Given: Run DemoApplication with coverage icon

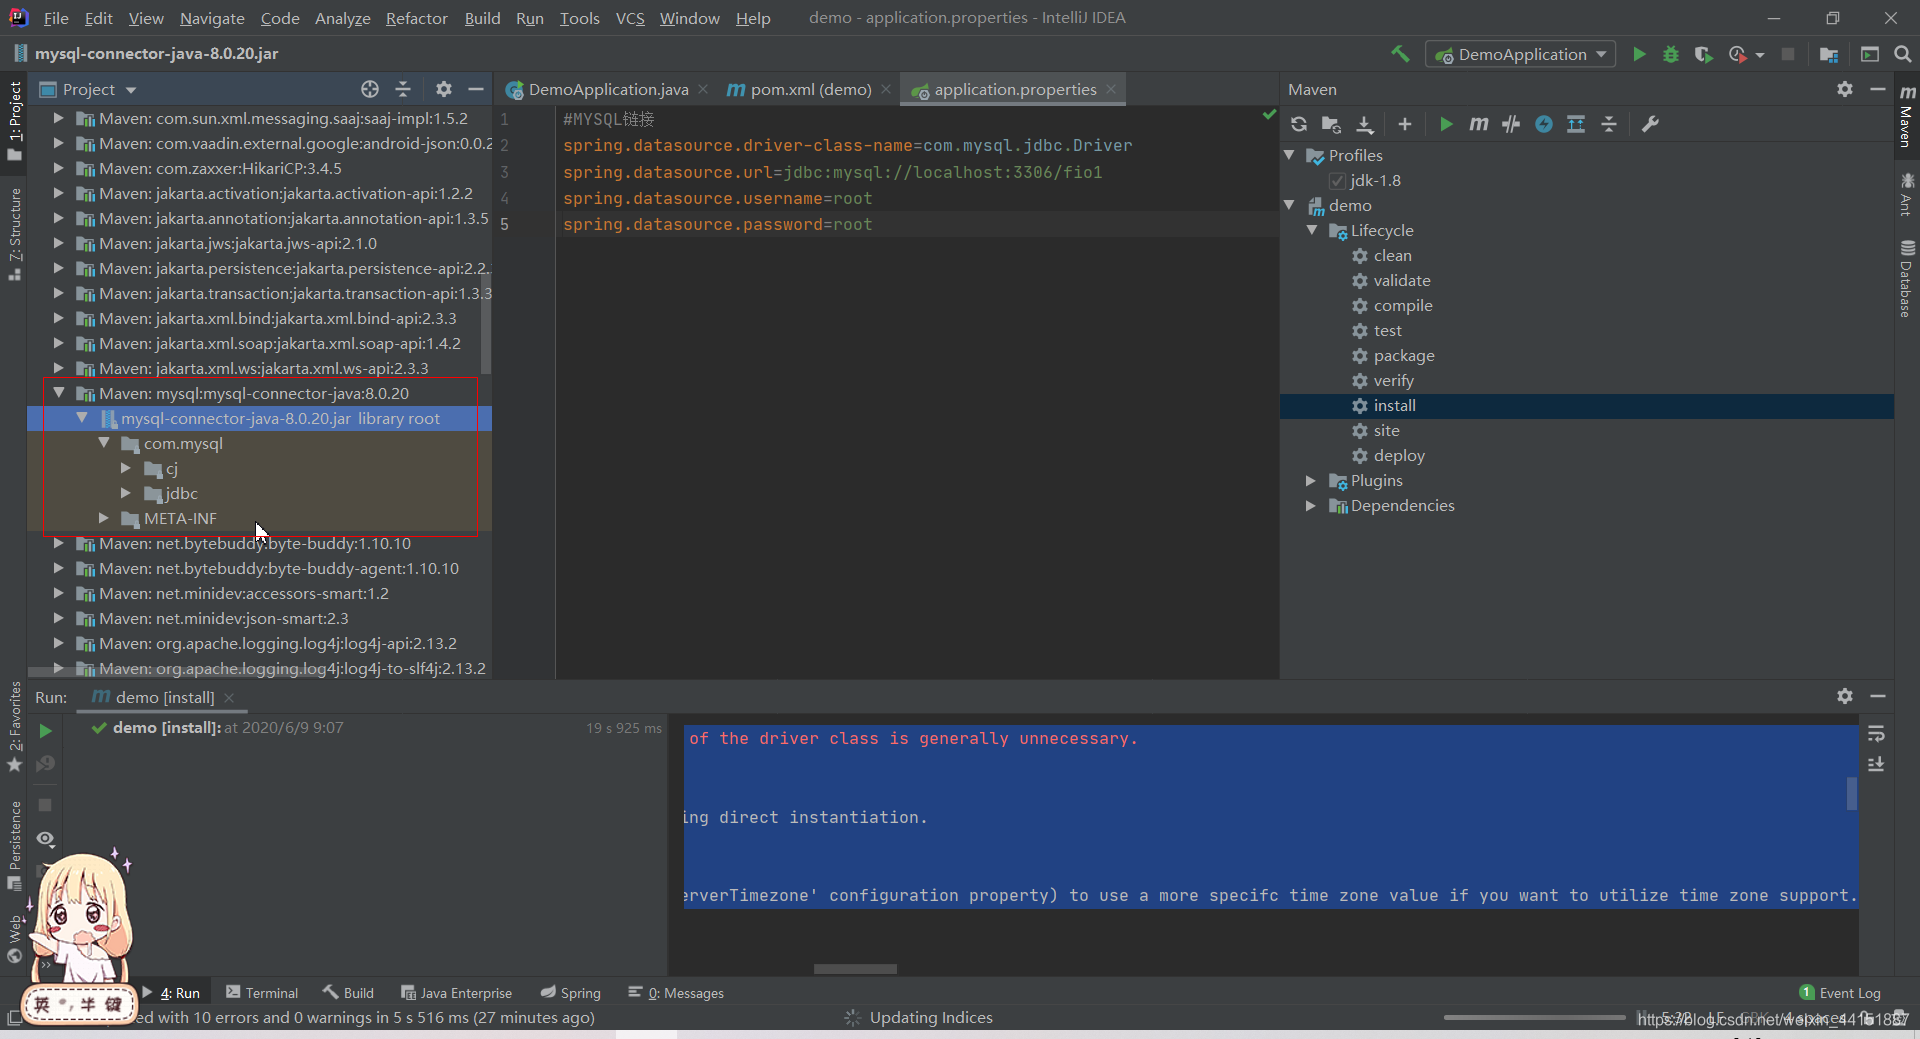Looking at the screenshot, I should click(1704, 54).
